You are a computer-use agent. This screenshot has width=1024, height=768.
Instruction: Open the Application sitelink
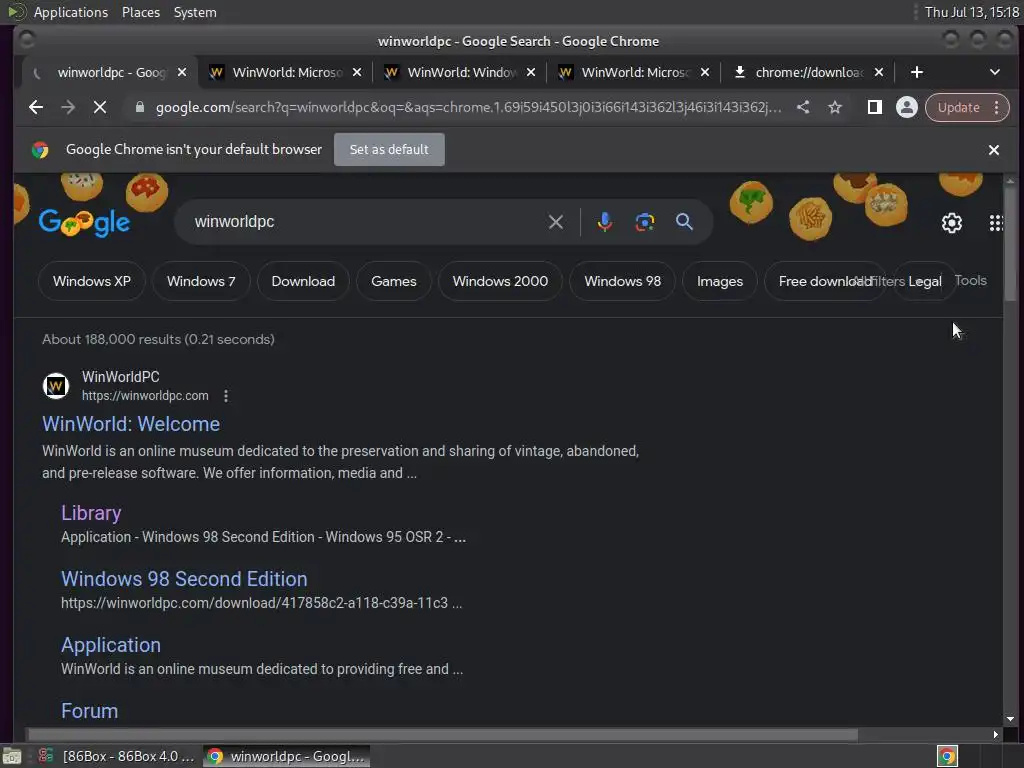pos(111,645)
